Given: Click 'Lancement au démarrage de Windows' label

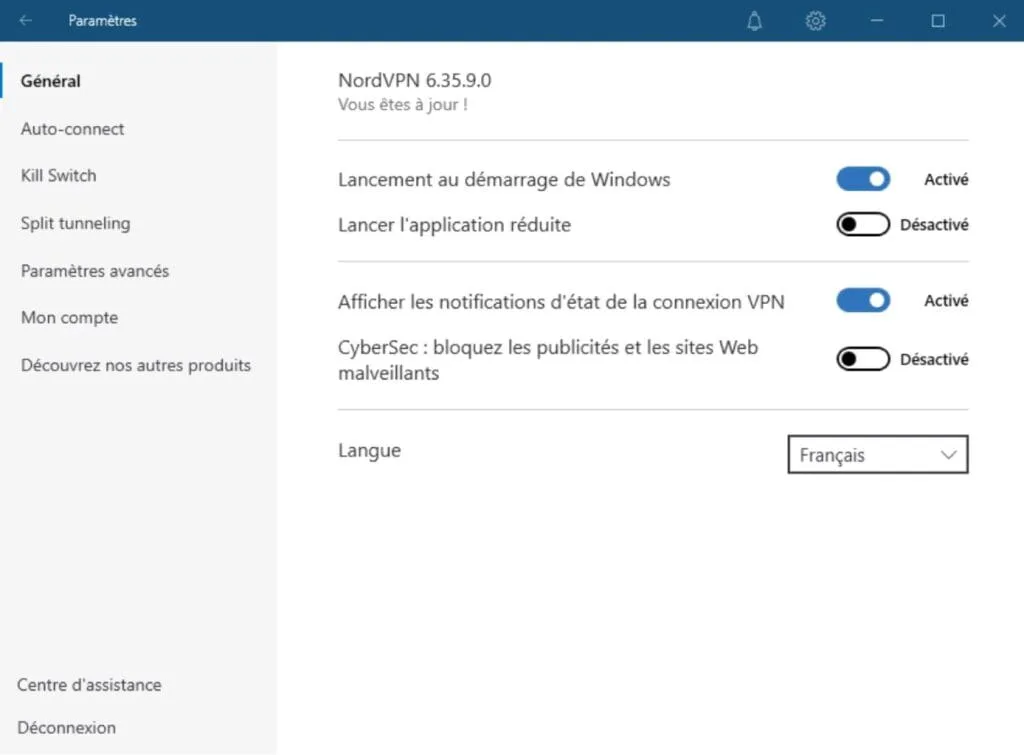Looking at the screenshot, I should click(504, 180).
